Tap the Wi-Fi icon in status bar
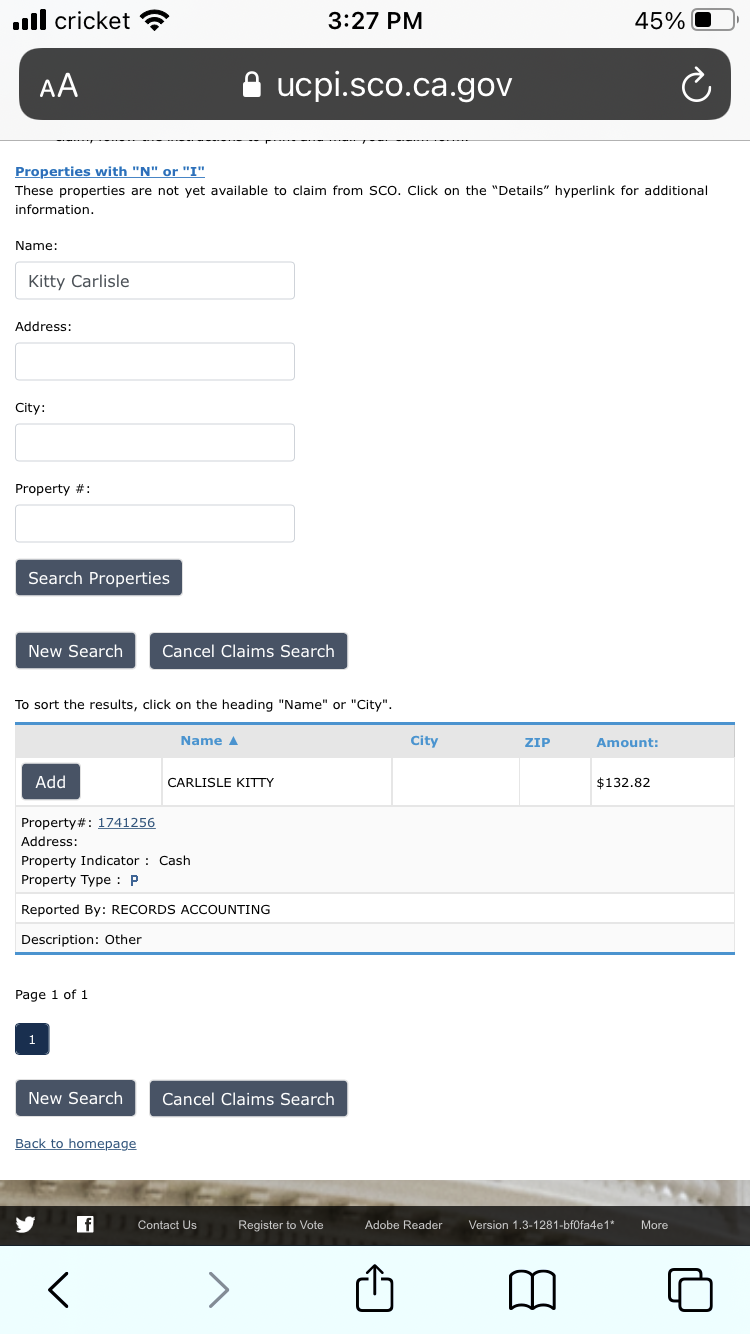Viewport: 750px width, 1334px height. 154,20
